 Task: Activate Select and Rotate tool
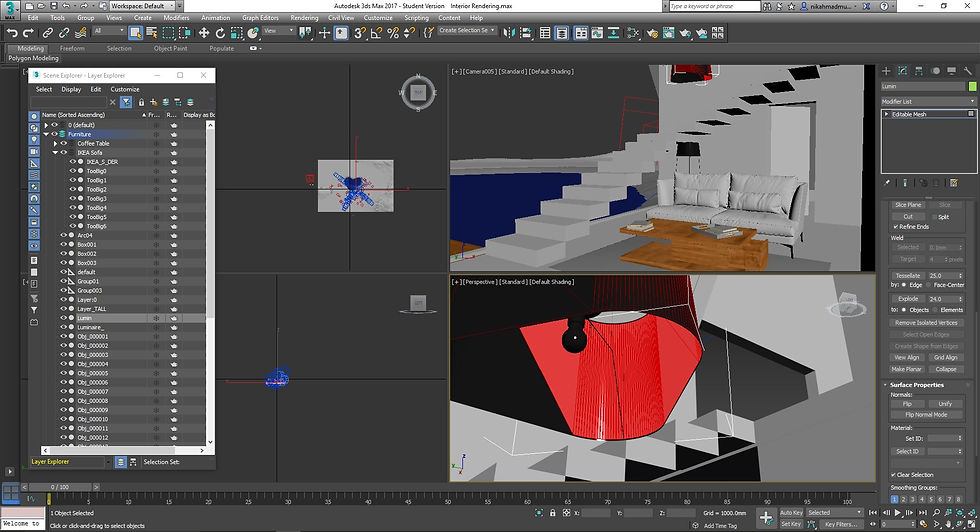[x=220, y=33]
